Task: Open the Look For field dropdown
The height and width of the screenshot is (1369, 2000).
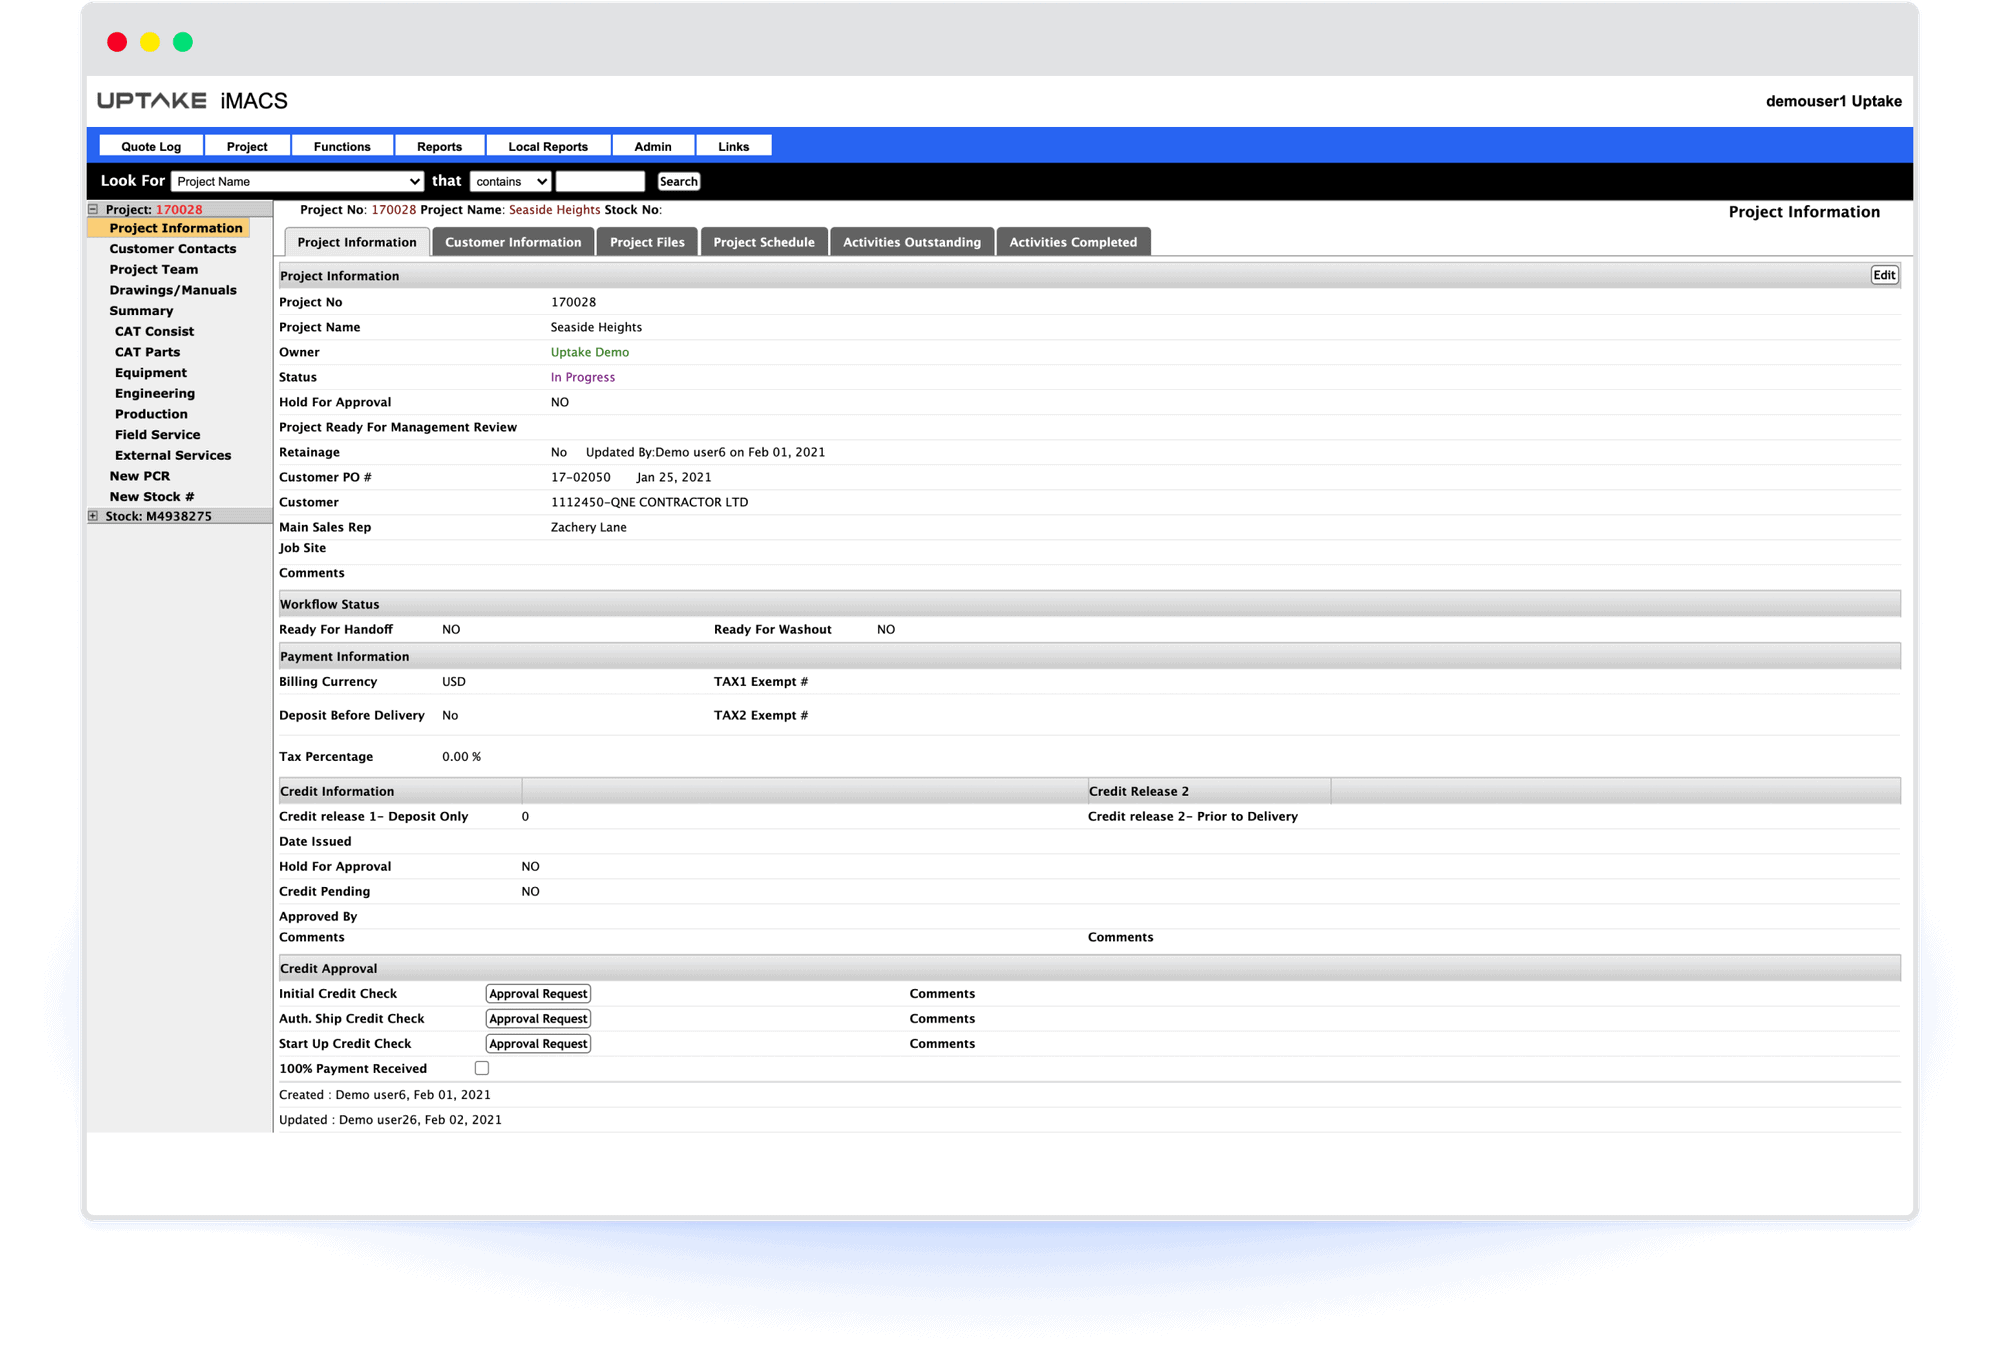Action: [298, 181]
